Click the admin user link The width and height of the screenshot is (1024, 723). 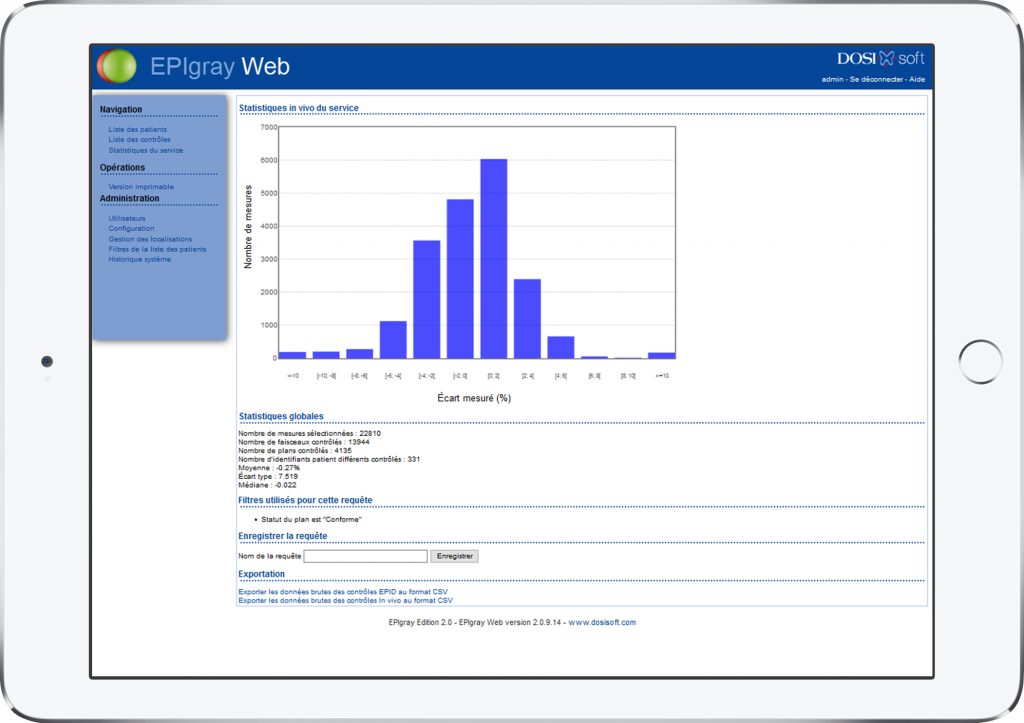click(832, 79)
